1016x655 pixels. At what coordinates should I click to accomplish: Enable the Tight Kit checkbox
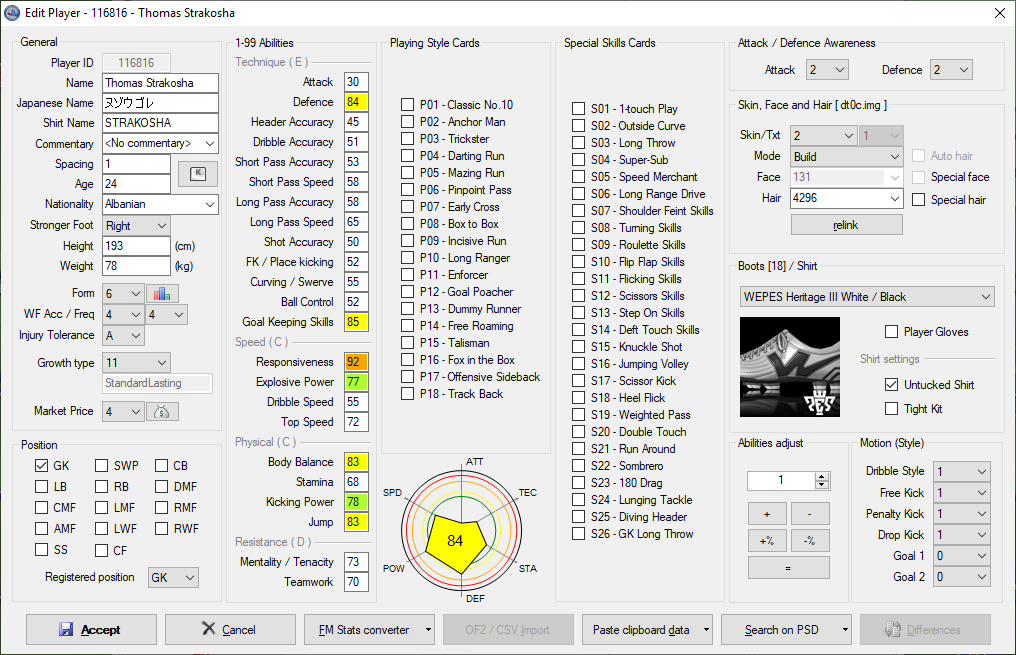(892, 408)
